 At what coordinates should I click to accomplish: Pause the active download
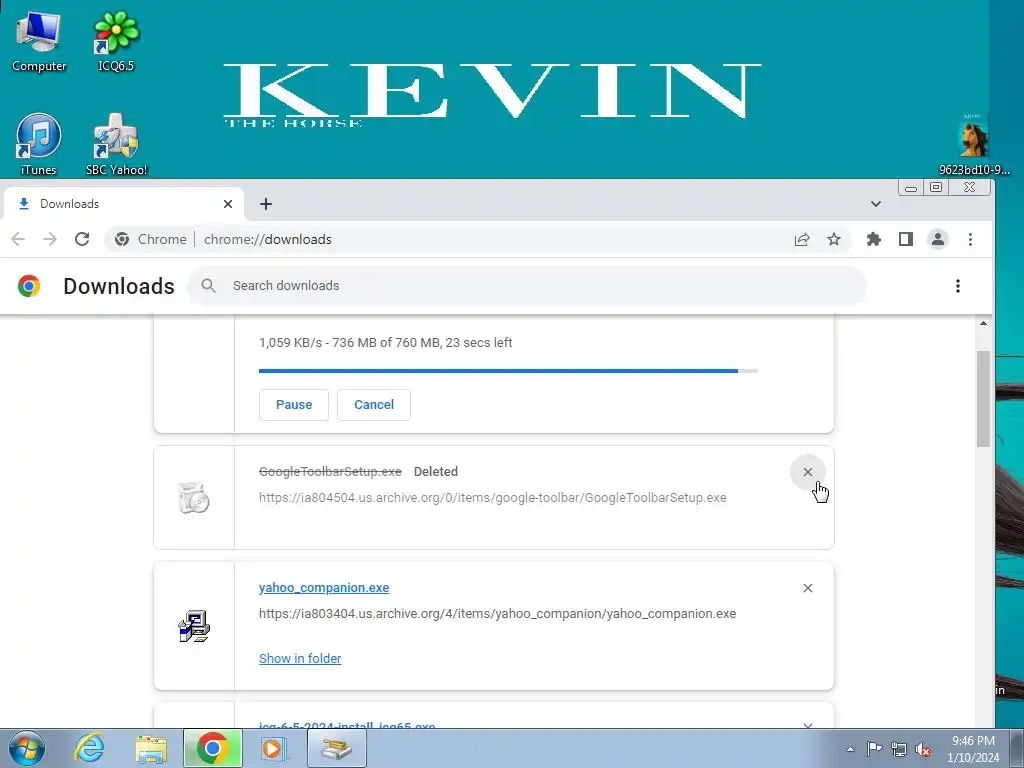tap(294, 405)
